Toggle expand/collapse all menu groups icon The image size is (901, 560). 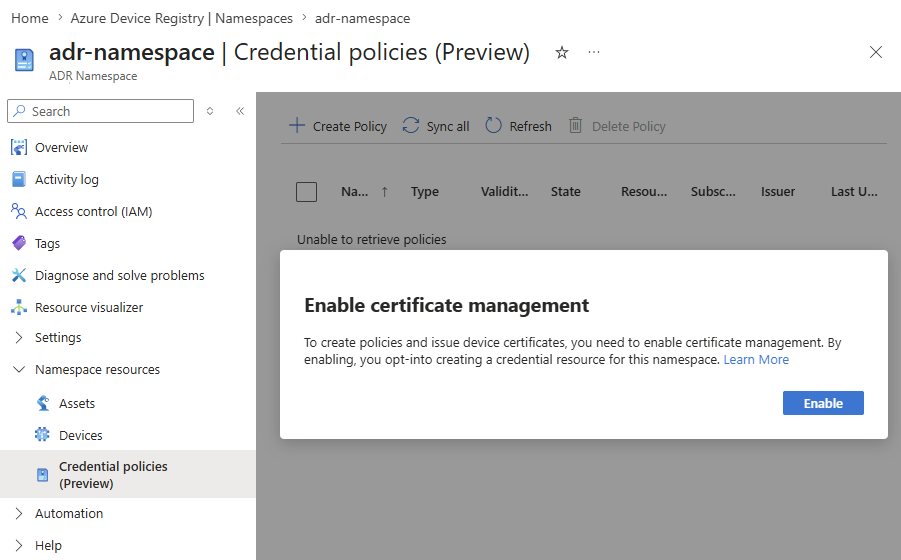point(210,111)
